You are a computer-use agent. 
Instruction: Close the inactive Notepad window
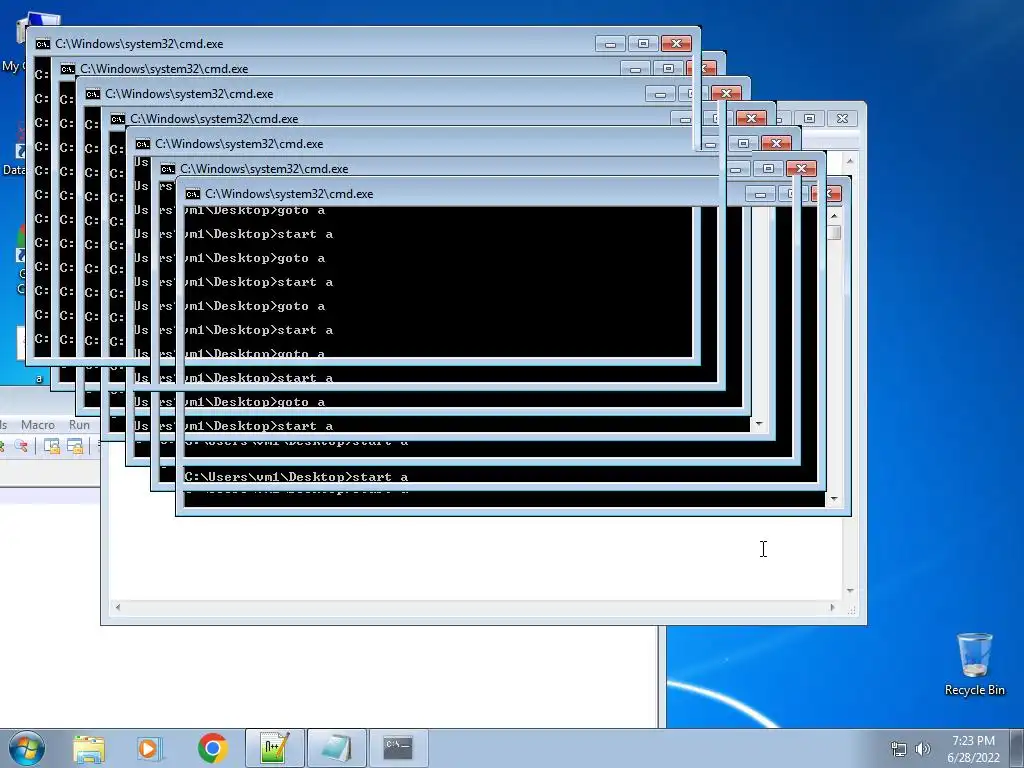842,118
